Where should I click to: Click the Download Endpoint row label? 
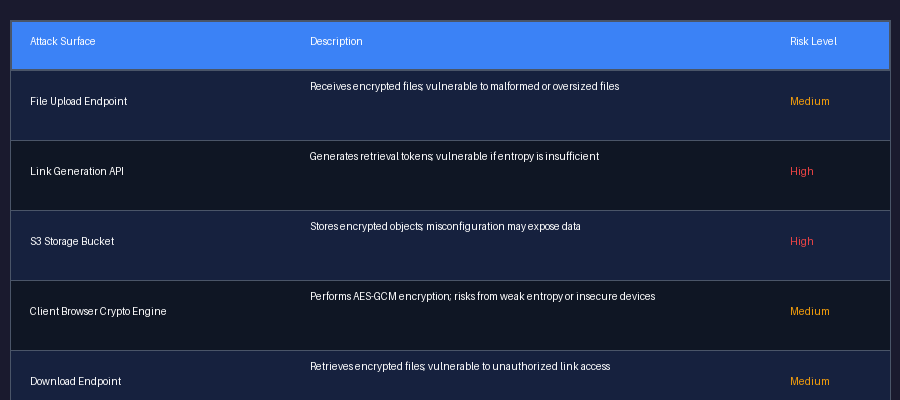click(x=76, y=381)
